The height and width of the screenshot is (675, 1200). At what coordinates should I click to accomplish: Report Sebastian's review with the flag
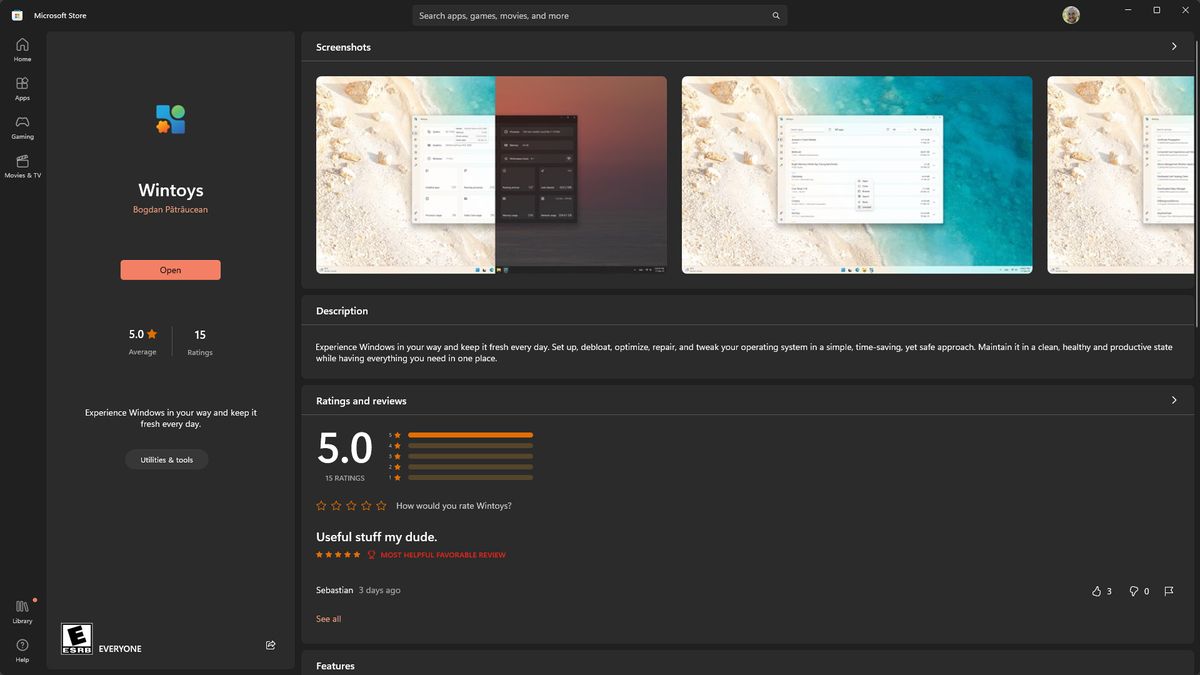1168,591
